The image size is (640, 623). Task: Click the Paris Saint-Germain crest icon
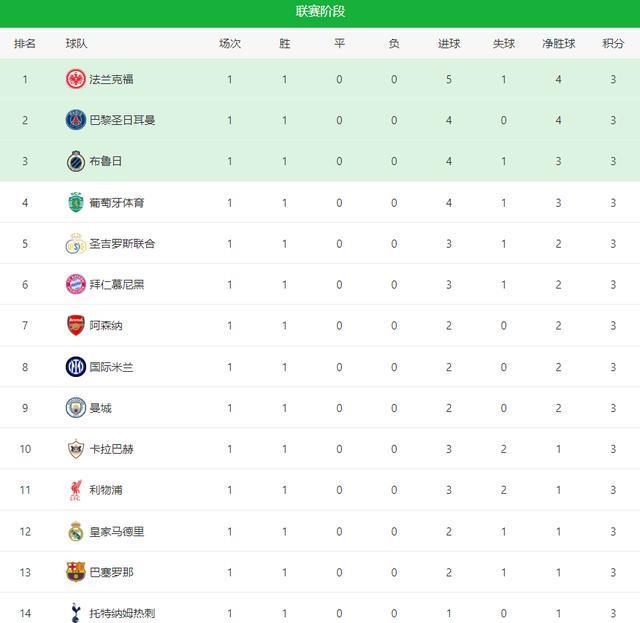[x=76, y=120]
